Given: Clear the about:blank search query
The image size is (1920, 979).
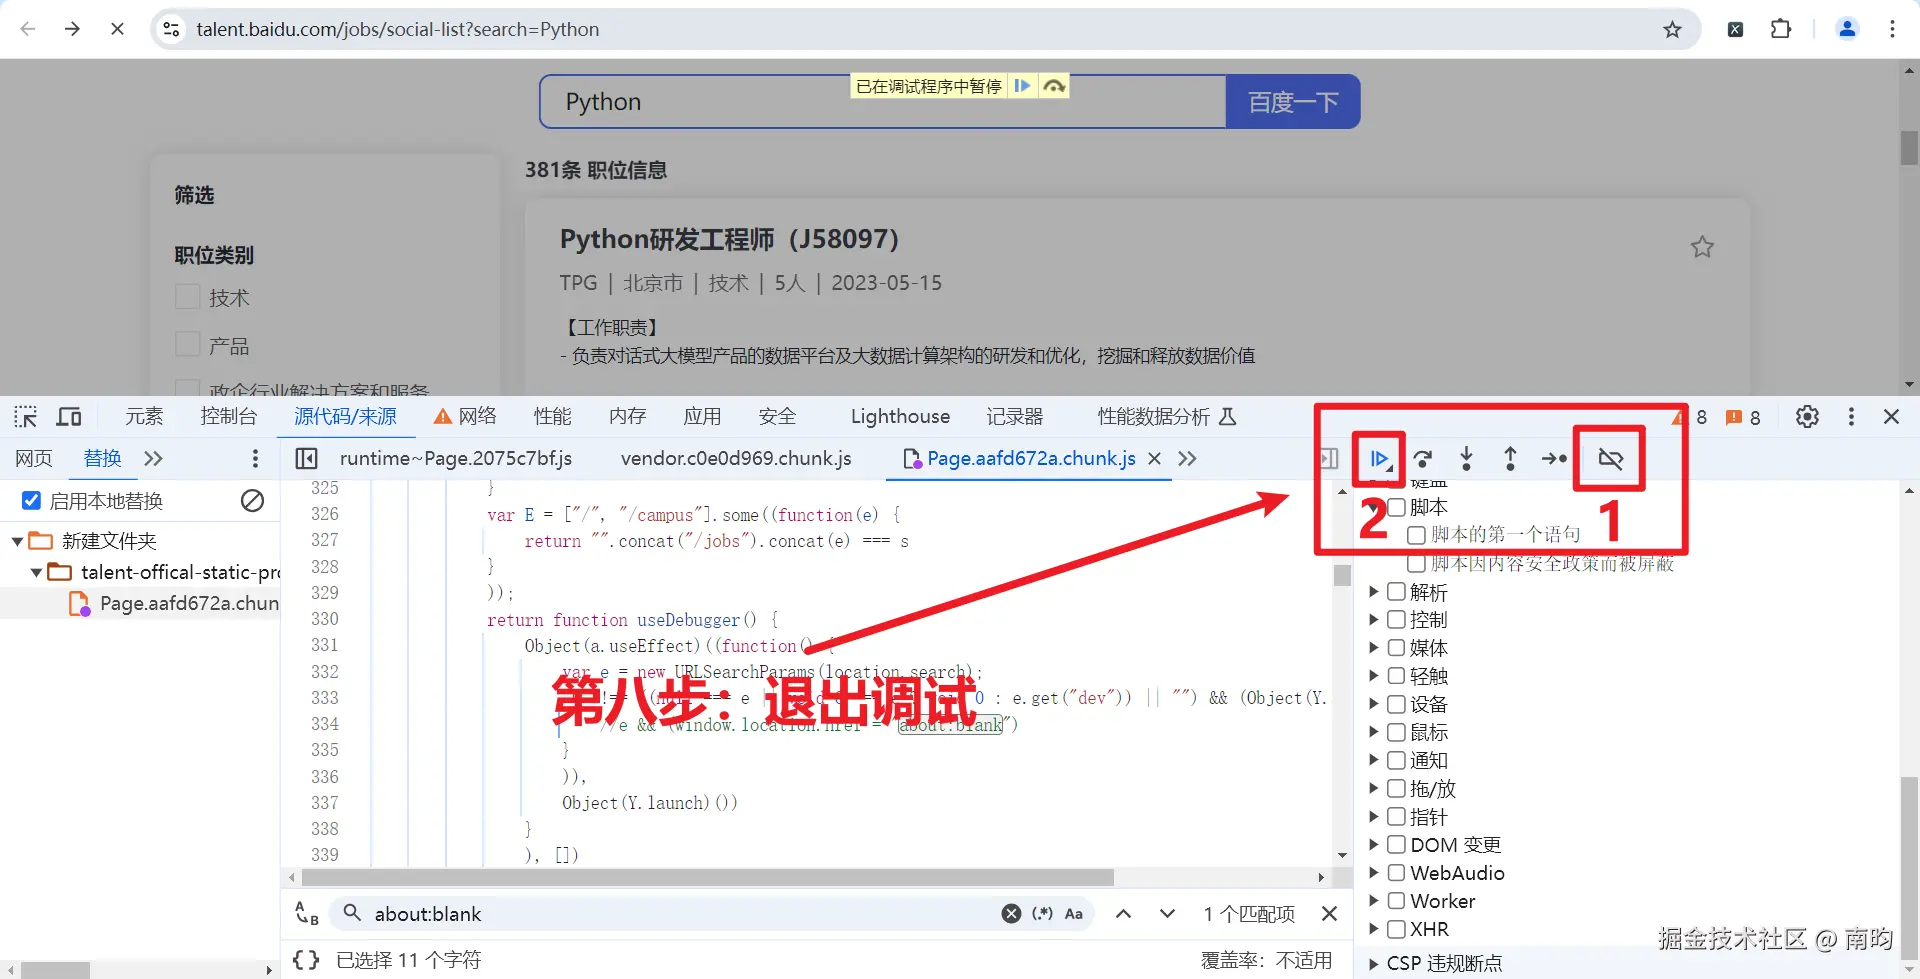Looking at the screenshot, I should [x=1011, y=913].
